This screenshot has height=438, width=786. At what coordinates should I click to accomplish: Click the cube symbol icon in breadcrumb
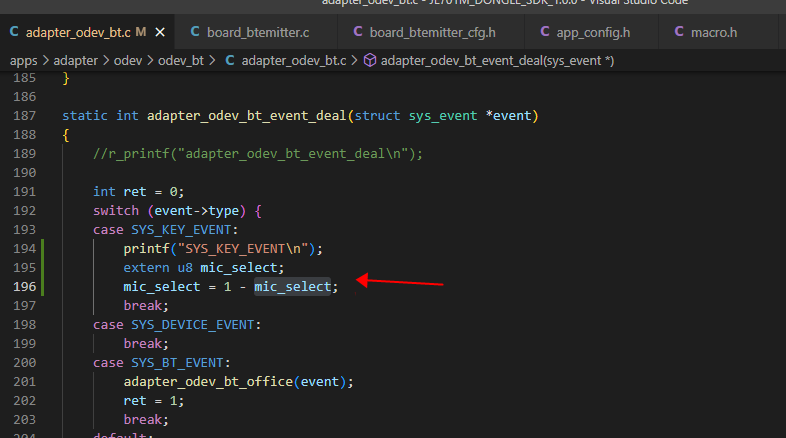(370, 61)
